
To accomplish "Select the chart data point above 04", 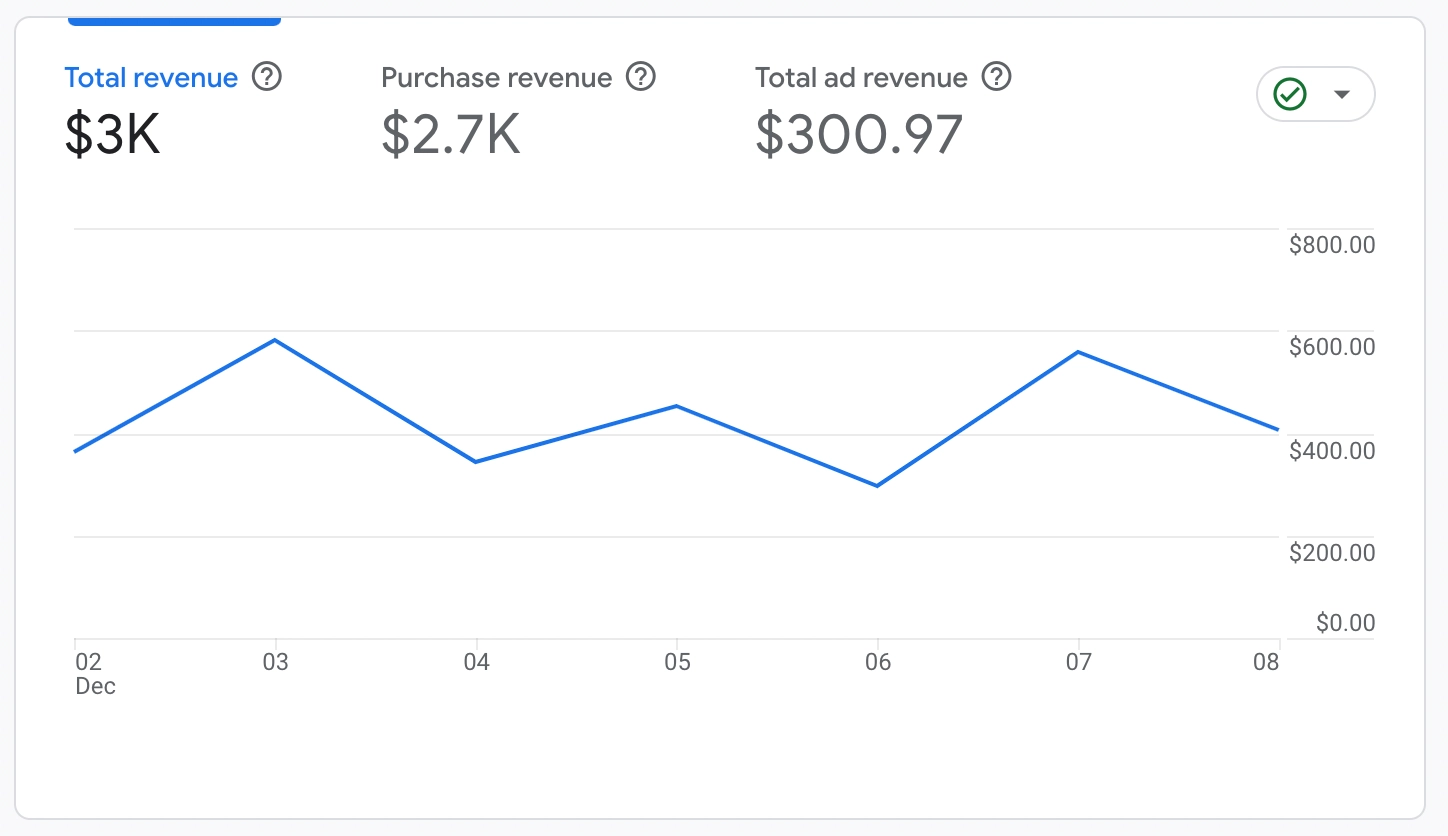I will point(476,462).
